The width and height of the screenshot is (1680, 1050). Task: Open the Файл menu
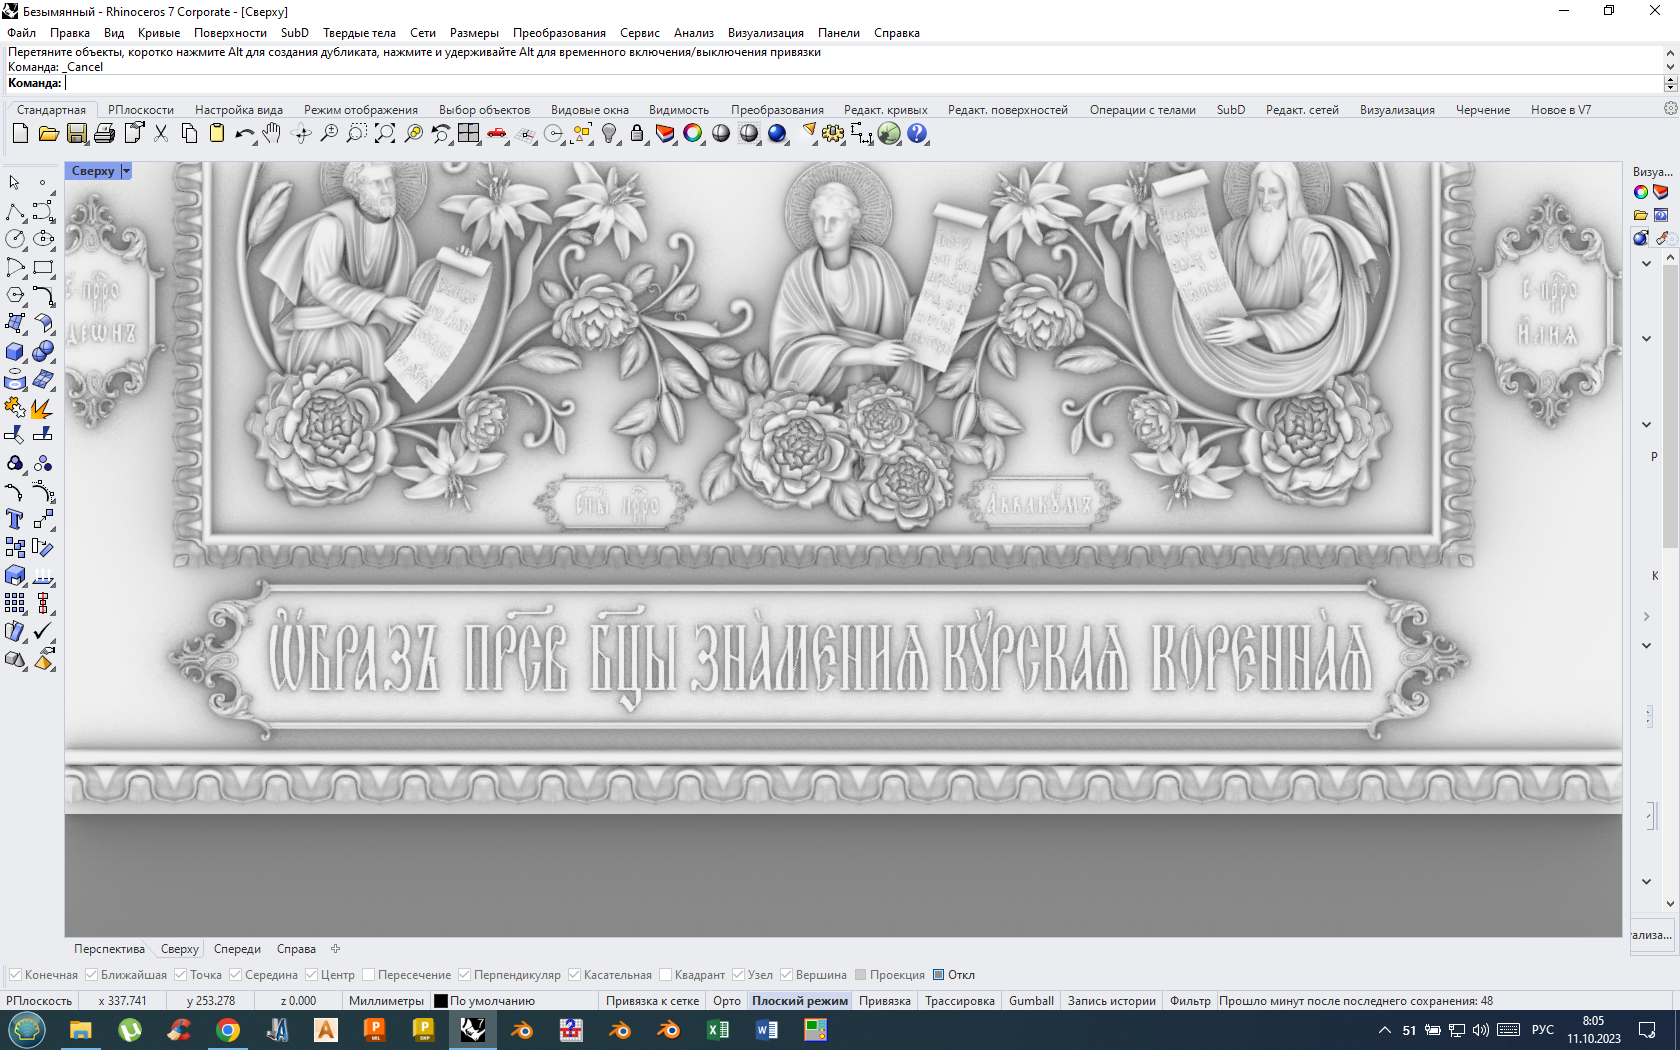click(22, 33)
